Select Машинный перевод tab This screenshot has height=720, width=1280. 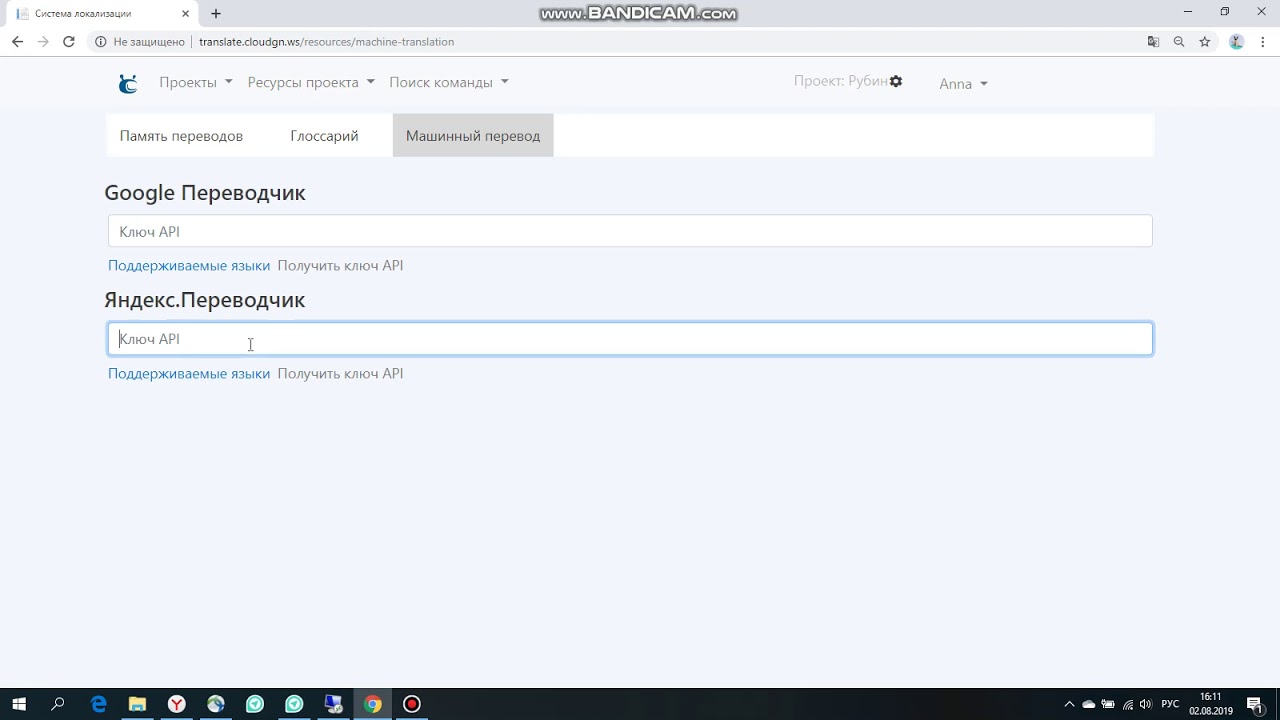473,136
